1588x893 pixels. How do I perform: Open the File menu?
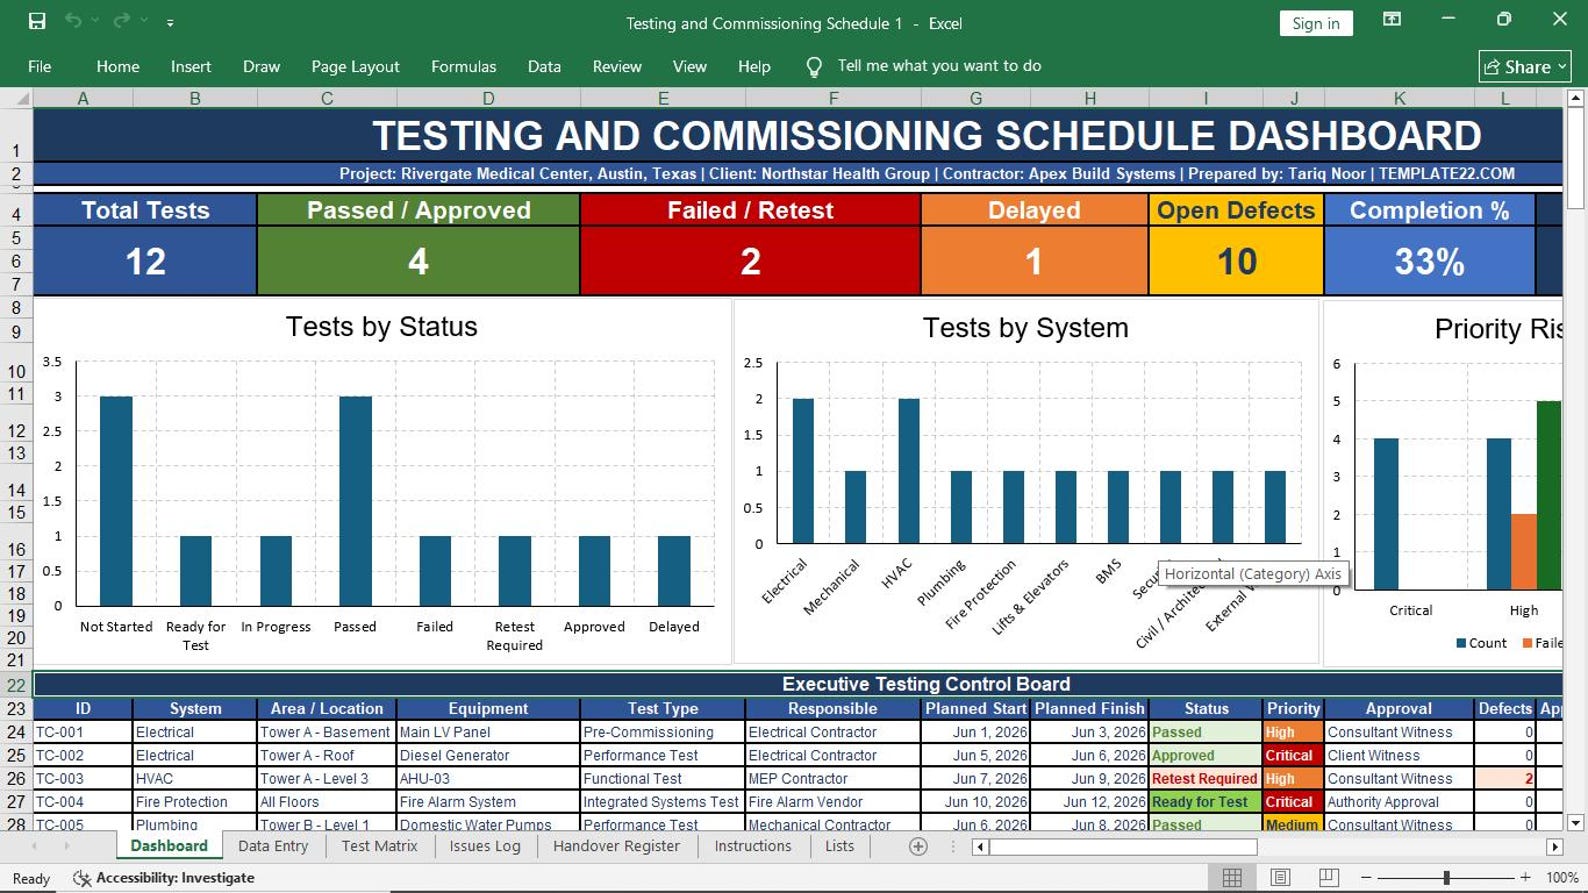40,66
